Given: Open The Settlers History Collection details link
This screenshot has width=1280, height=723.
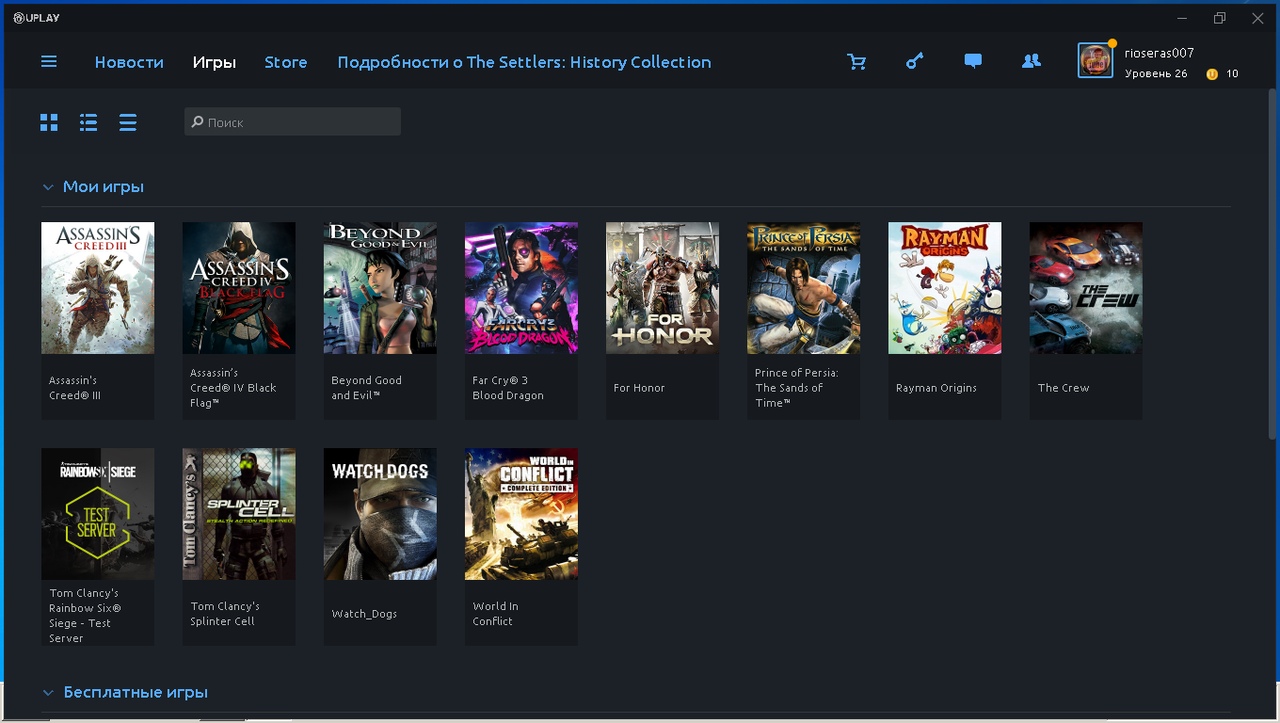Looking at the screenshot, I should pos(524,62).
